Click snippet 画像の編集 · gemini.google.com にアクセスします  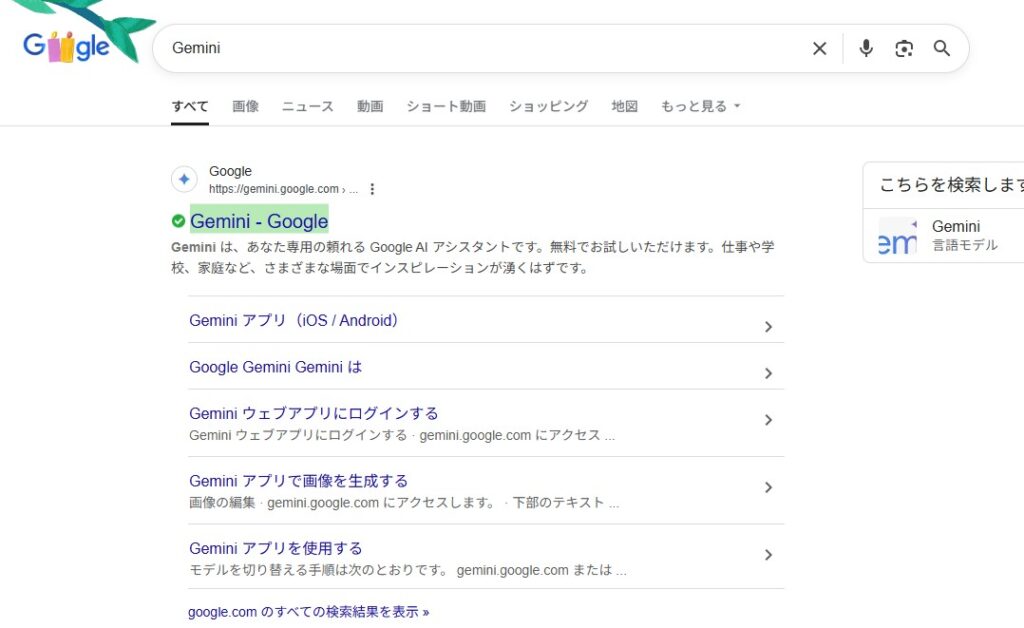pos(404,503)
